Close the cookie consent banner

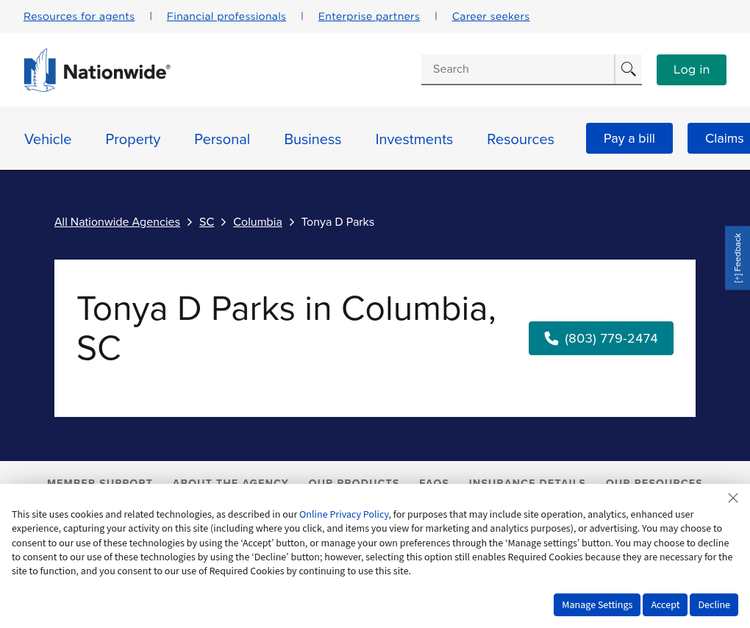[x=733, y=498]
